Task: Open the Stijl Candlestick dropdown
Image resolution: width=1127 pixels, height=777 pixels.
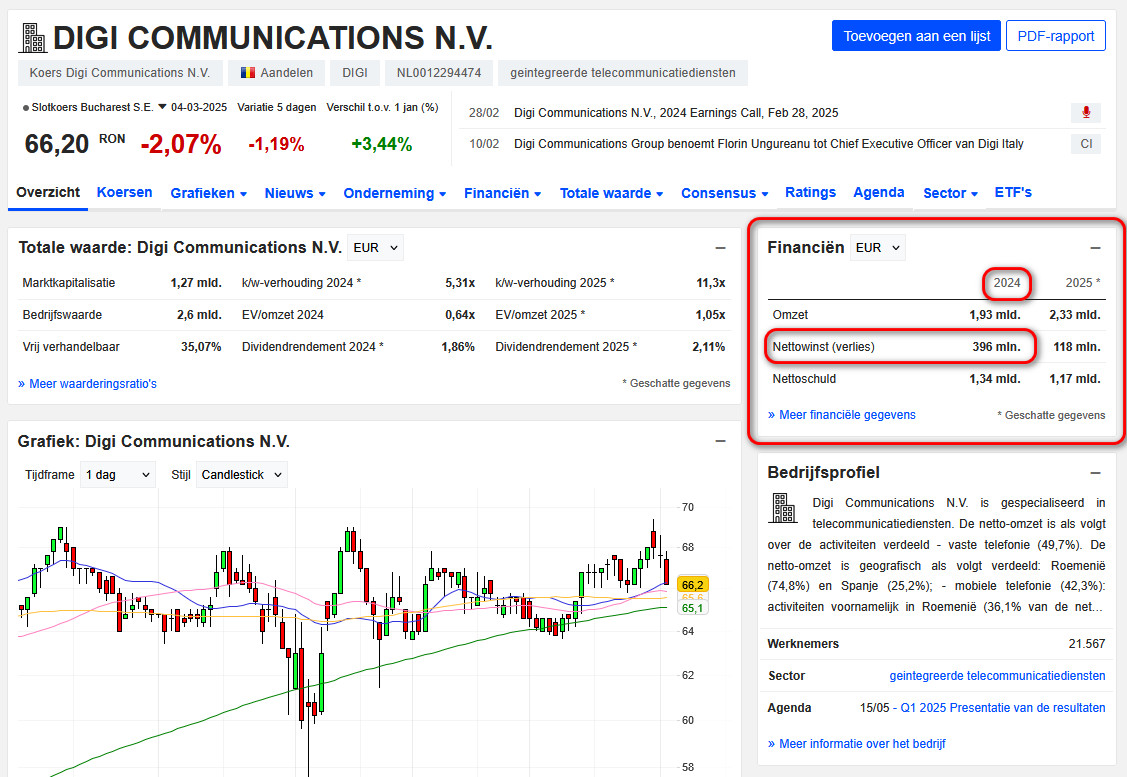Action: click(x=242, y=475)
